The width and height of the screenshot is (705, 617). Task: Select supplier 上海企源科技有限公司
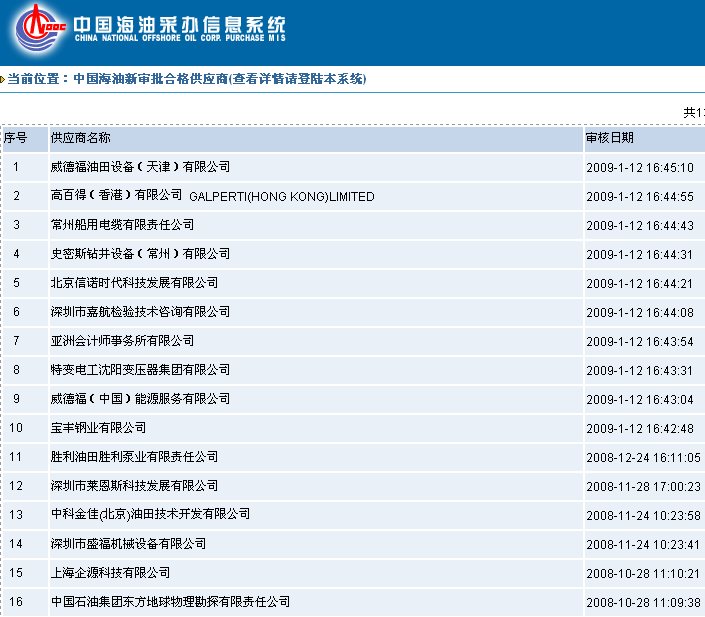click(x=111, y=572)
